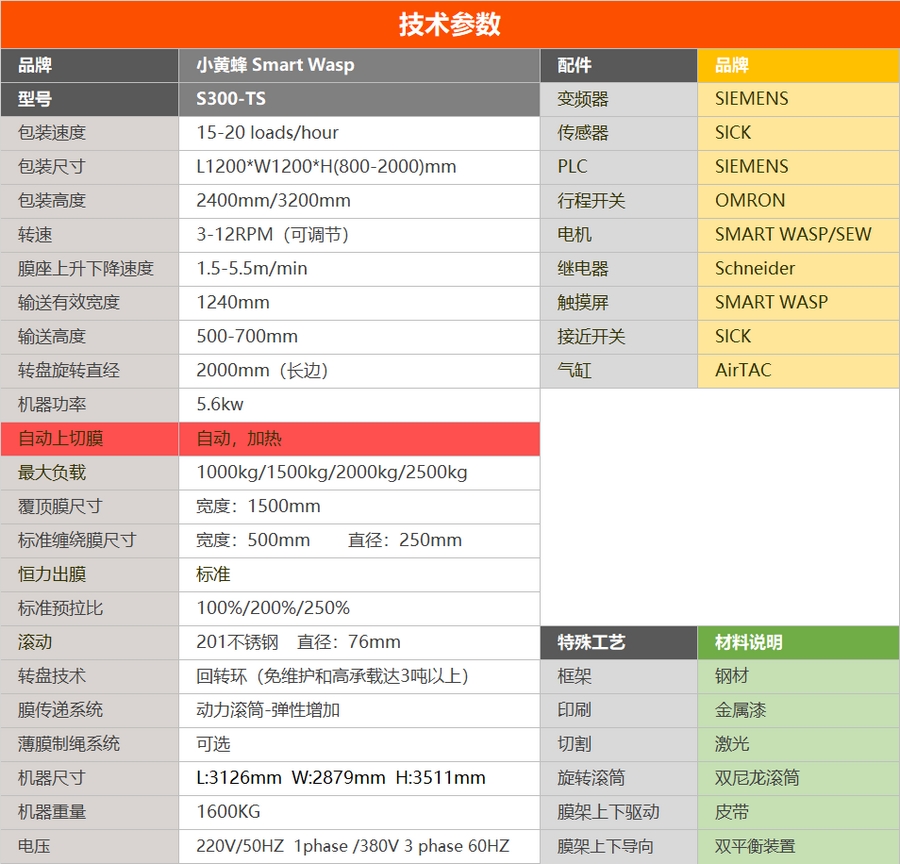Select the 行程开关 accessory label
The height and width of the screenshot is (864, 900).
coord(619,200)
